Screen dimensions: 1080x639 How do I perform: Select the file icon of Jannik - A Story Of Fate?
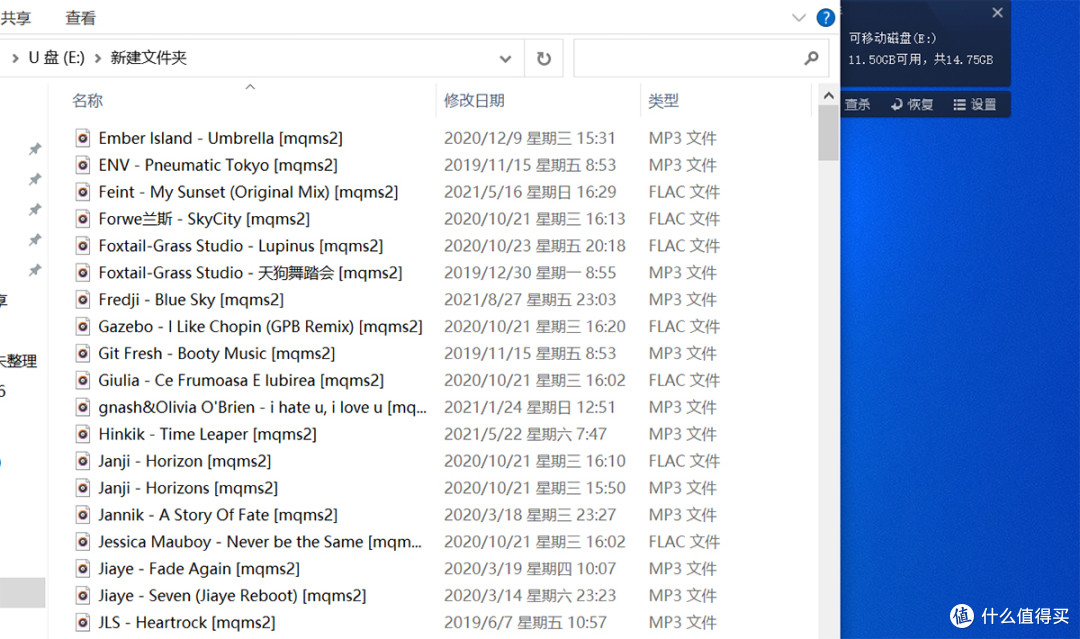pos(83,514)
